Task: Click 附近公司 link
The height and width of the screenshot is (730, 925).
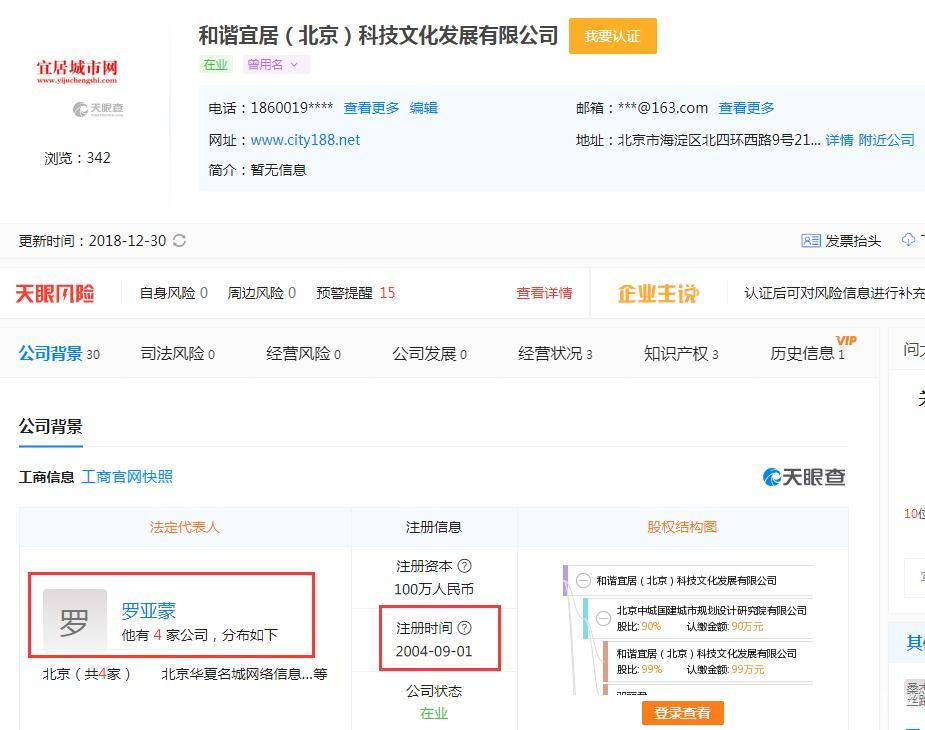Action: [x=886, y=140]
